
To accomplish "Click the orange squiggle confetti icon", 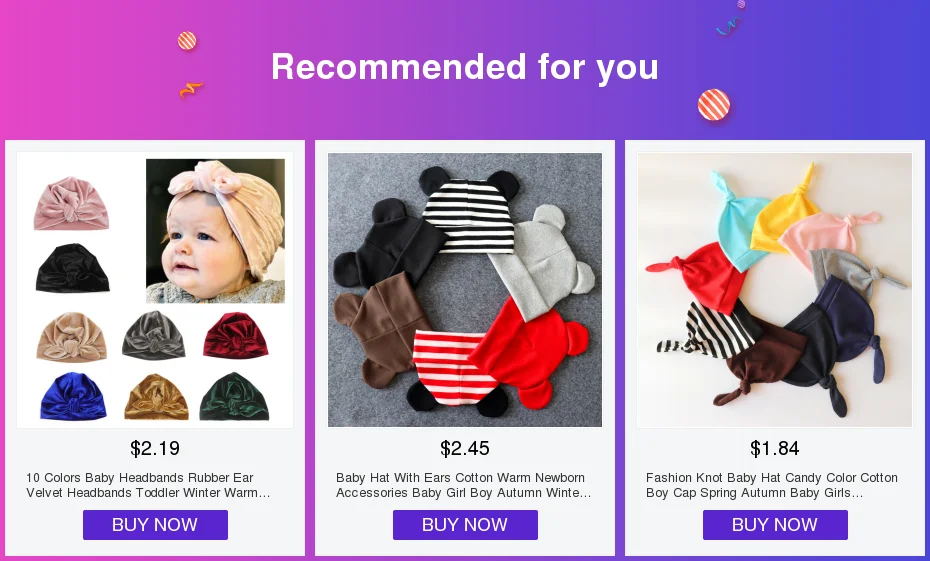I will pos(190,90).
